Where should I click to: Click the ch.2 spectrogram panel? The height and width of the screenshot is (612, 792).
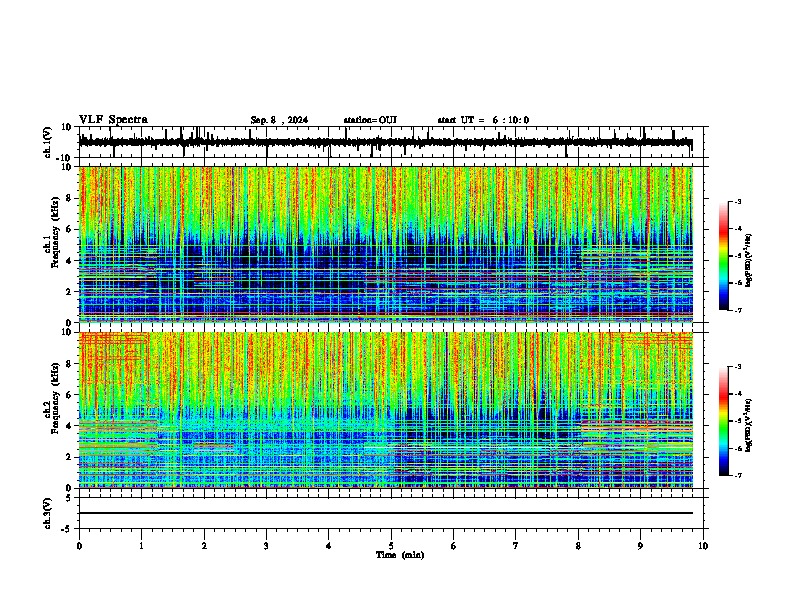(386, 410)
